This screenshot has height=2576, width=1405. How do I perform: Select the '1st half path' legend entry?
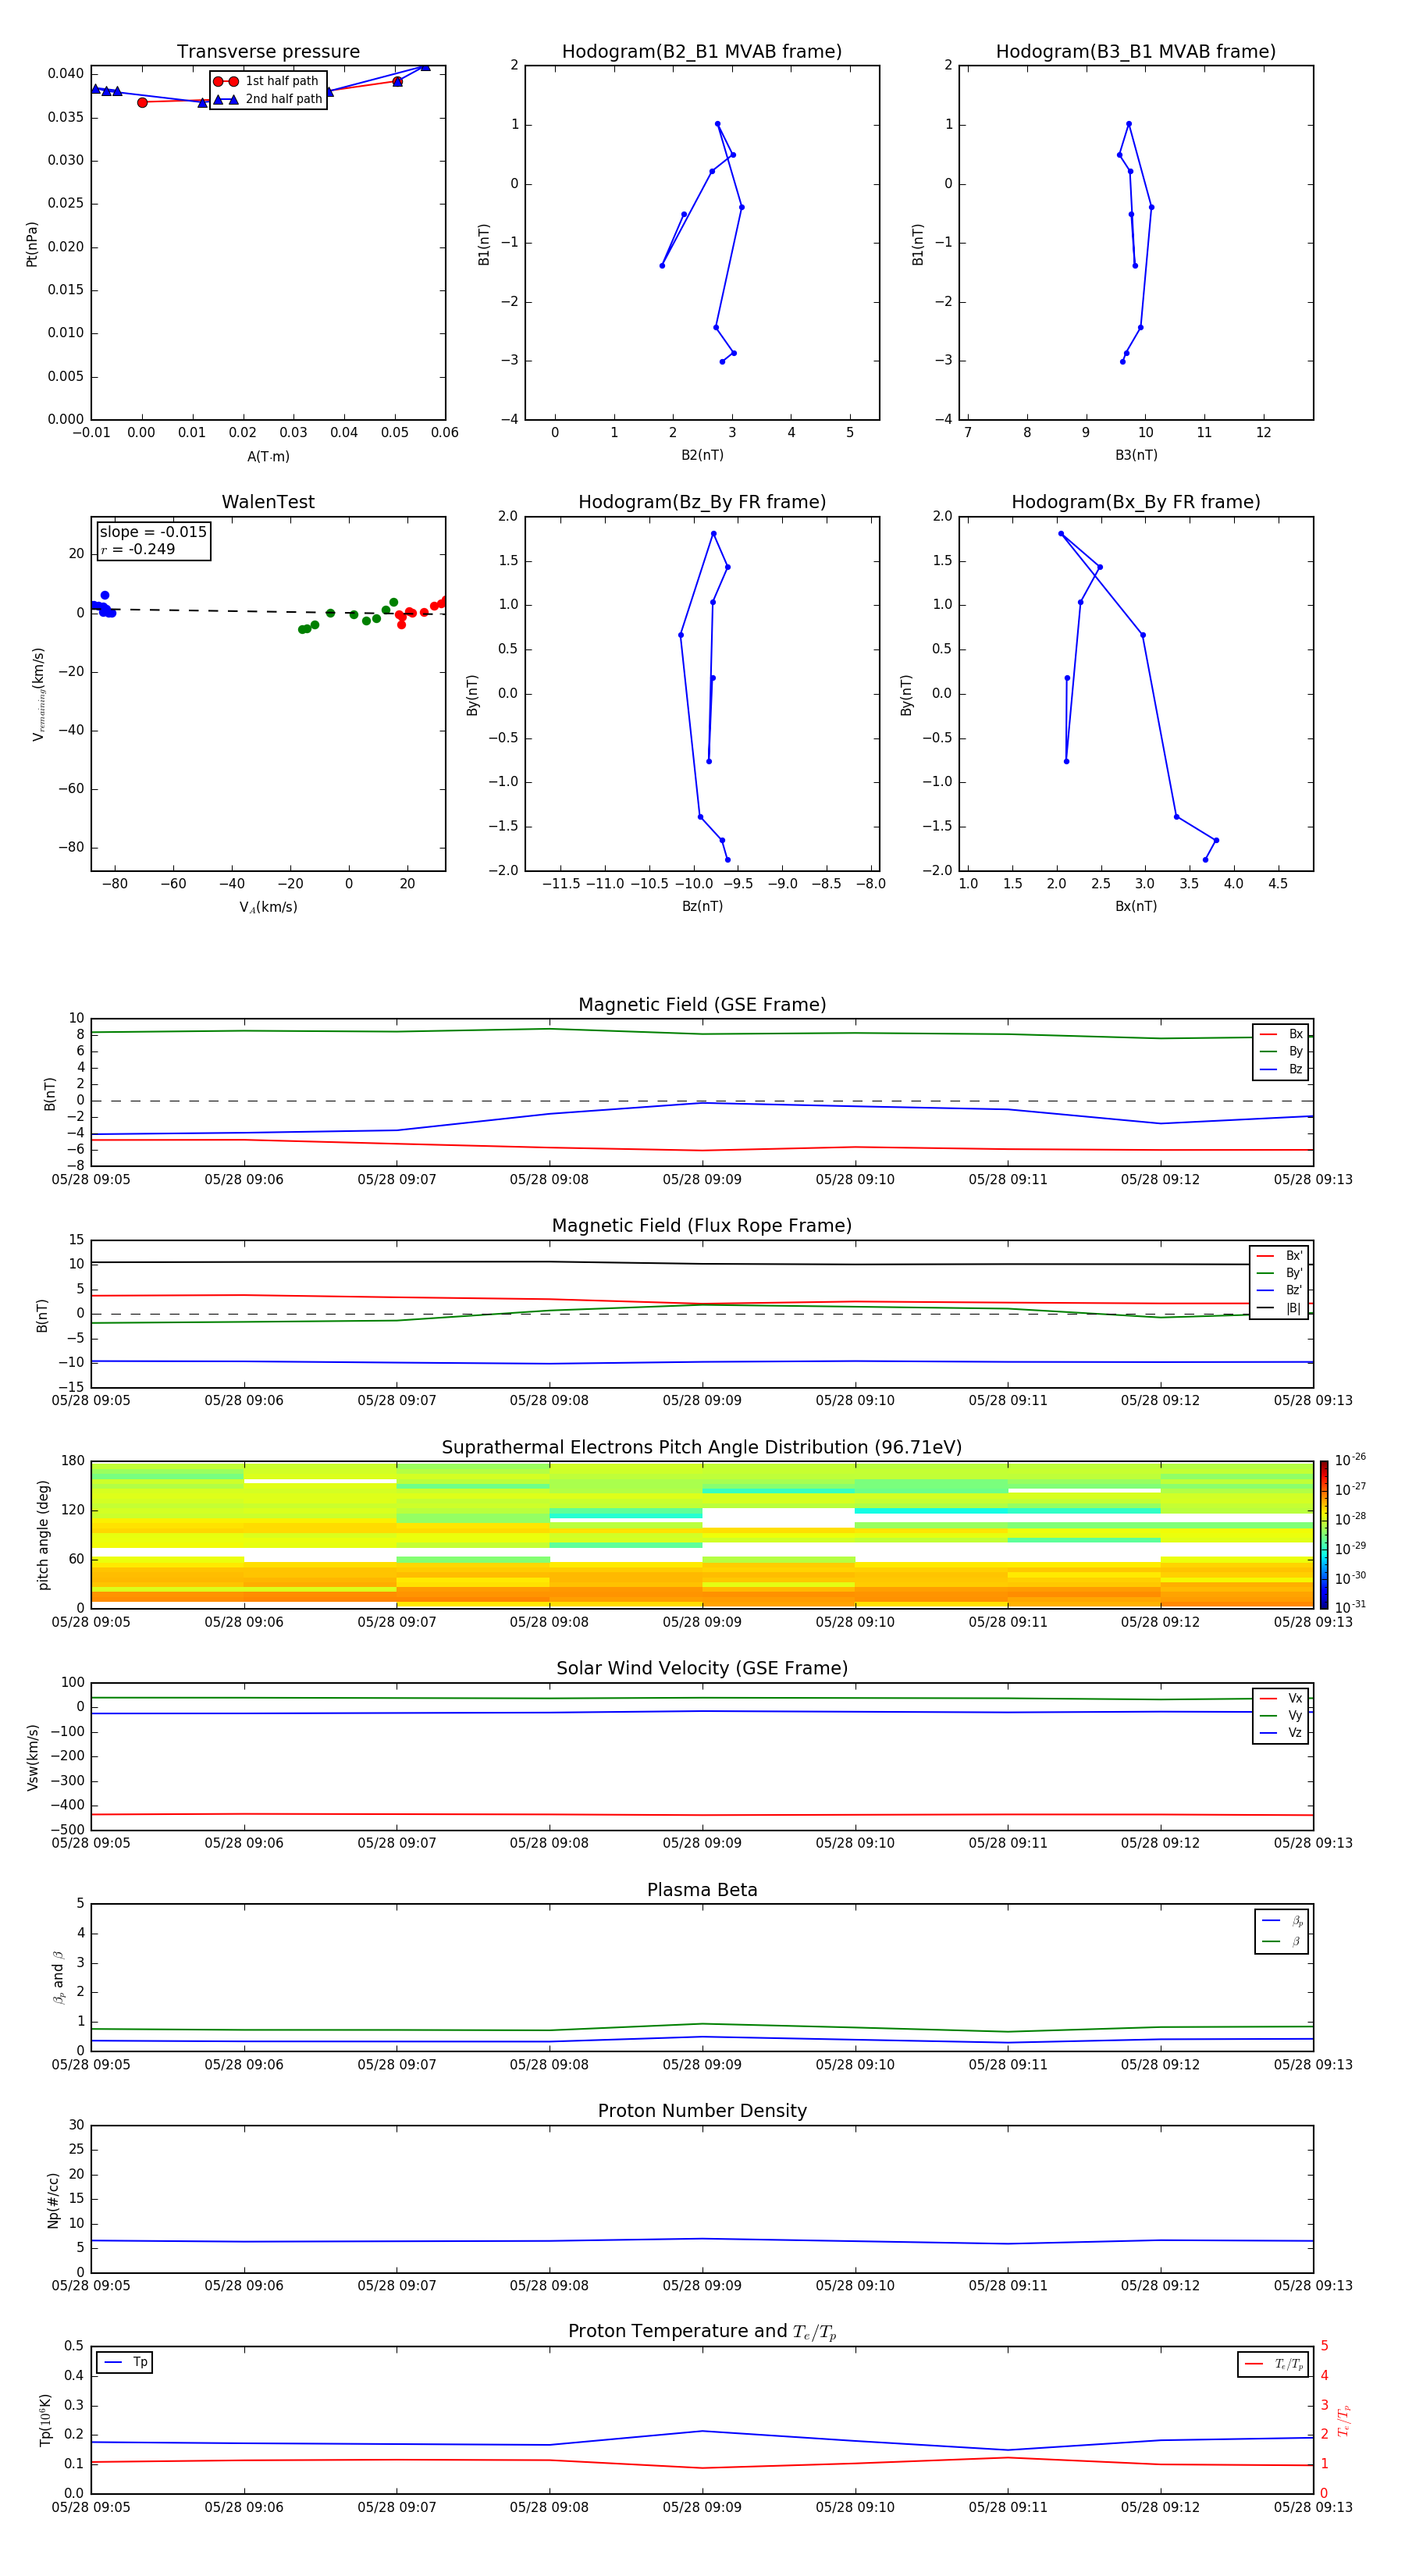pos(267,81)
